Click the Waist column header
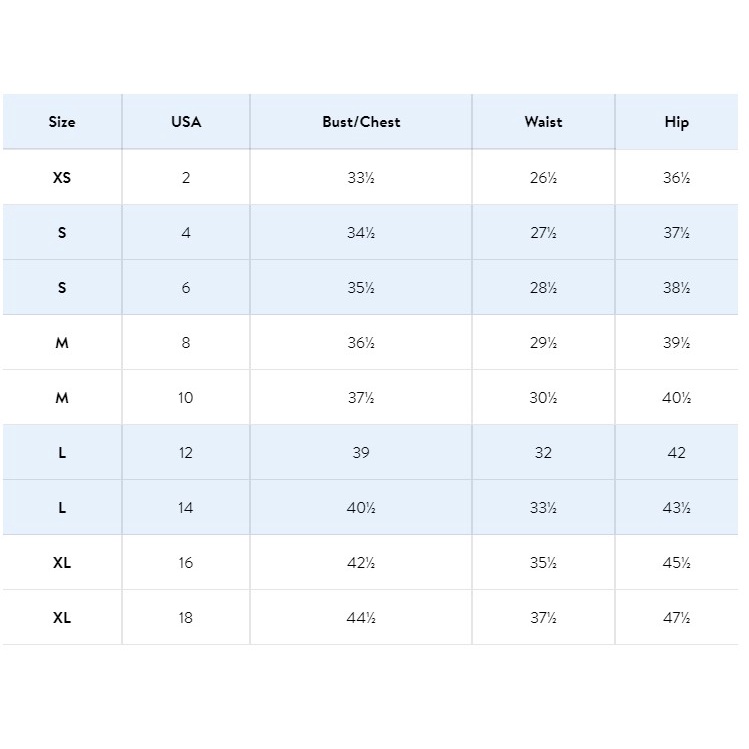Screen dimensions: 749x749 tap(543, 122)
